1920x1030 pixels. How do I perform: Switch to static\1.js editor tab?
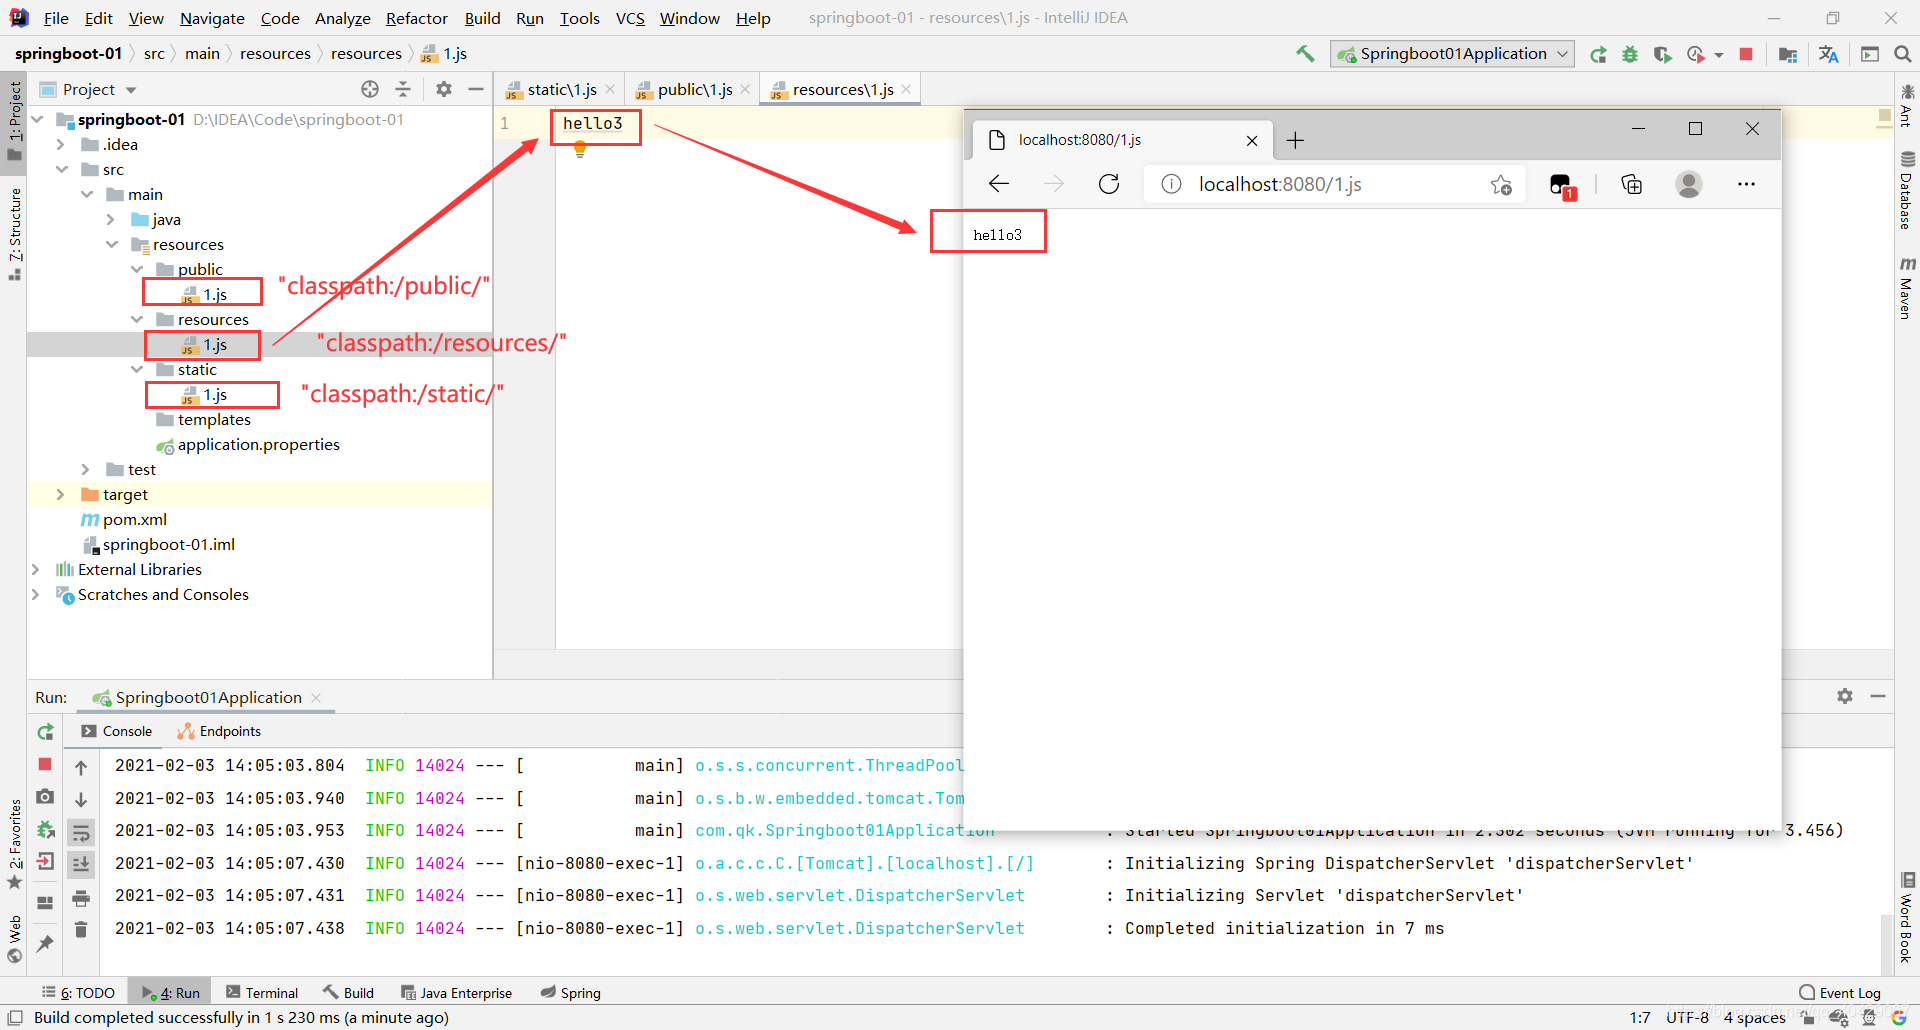(x=561, y=89)
